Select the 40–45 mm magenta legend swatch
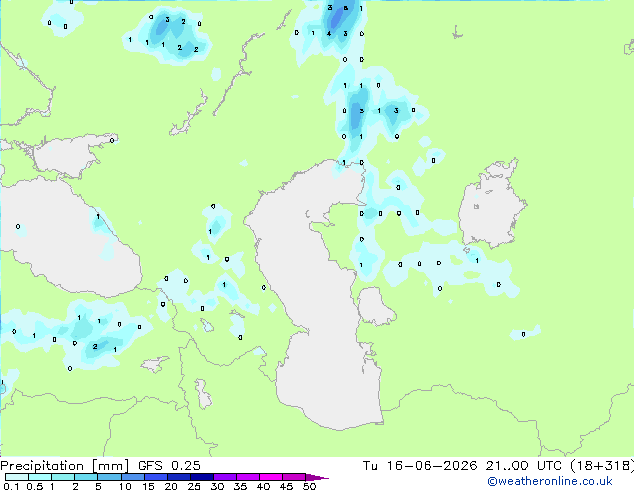 [271, 477]
